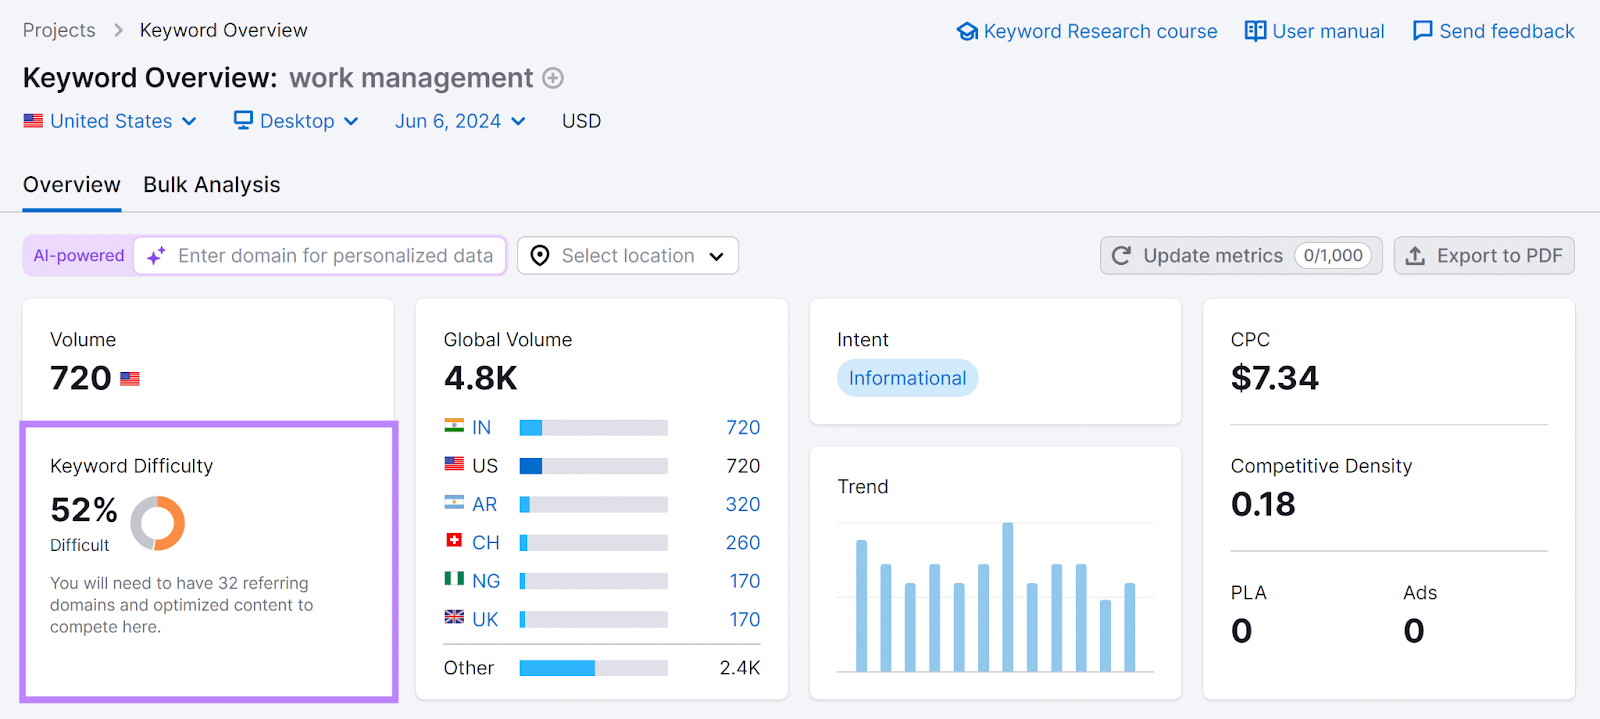Click the location pin icon
Screen dimensions: 1600x719
[540, 256]
